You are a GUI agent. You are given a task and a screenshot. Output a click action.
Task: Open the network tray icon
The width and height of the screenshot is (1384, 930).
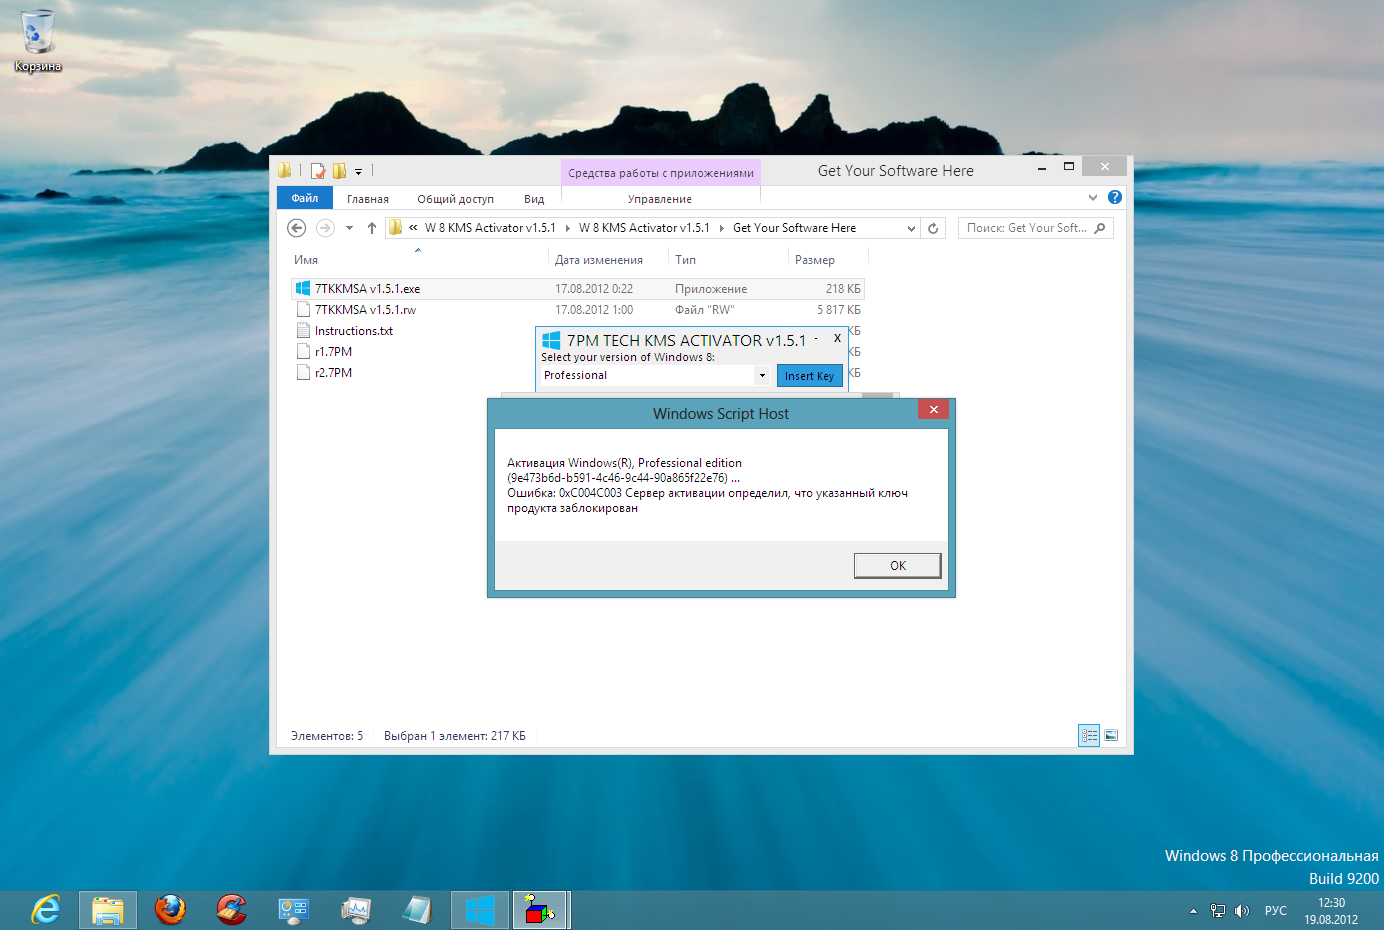point(1217,911)
